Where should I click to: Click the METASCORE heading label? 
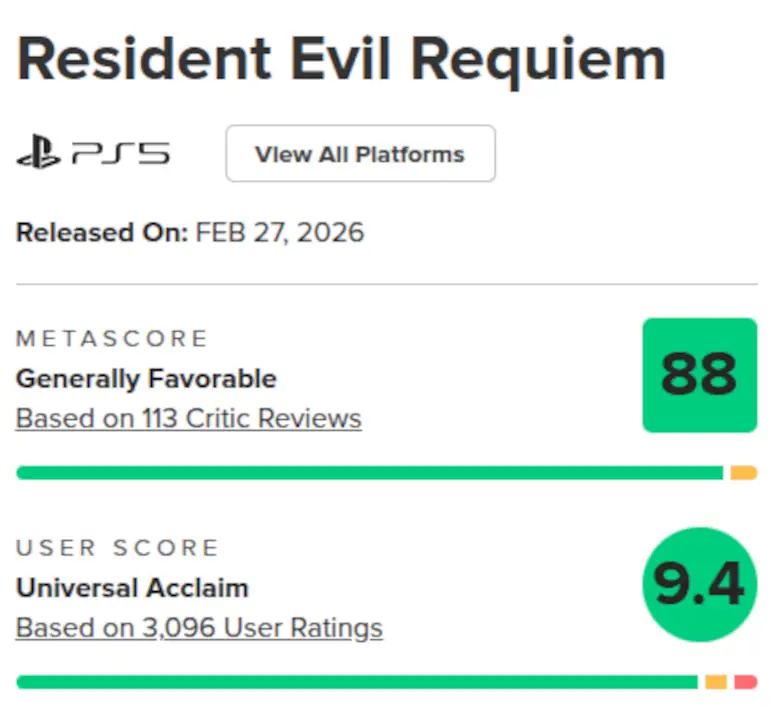112,339
